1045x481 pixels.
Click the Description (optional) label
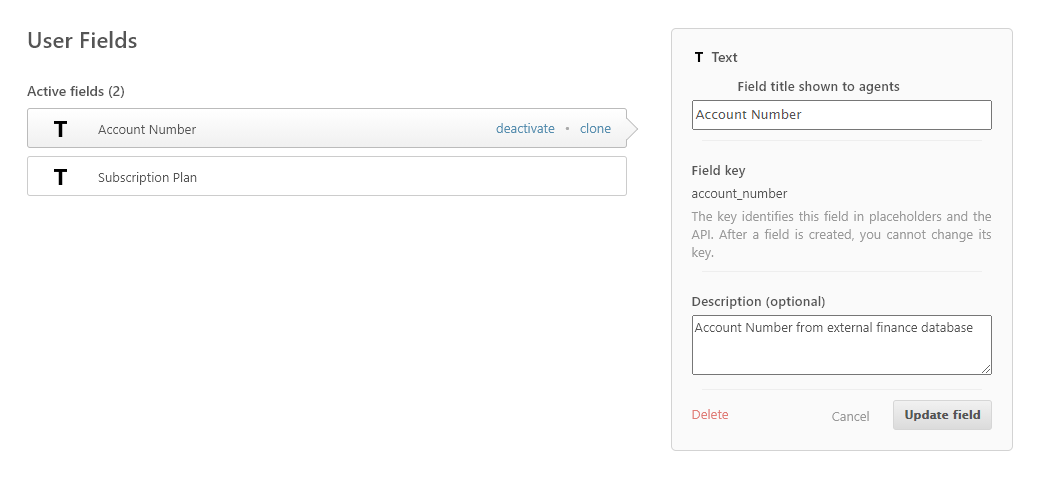(758, 301)
